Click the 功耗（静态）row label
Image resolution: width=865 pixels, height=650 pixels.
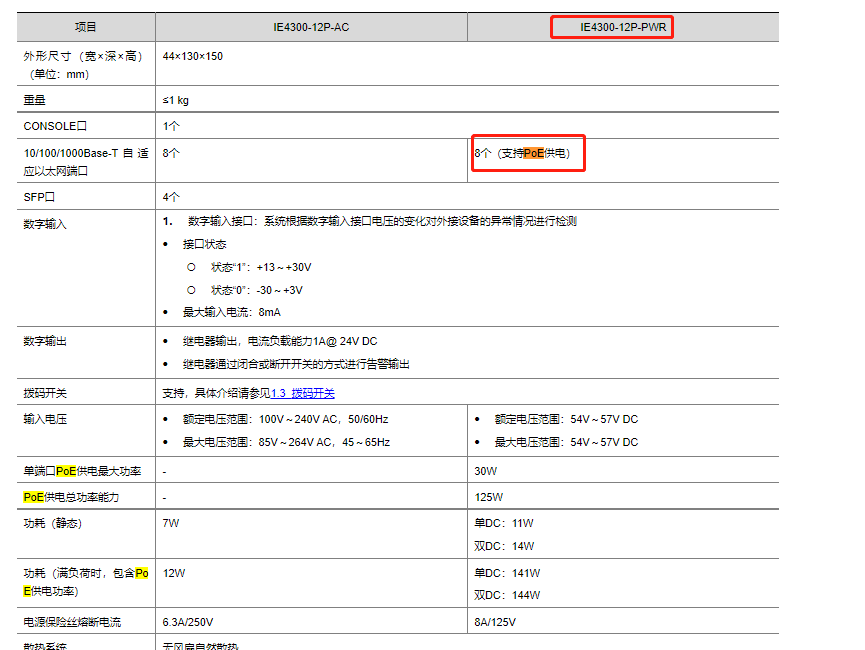pyautogui.click(x=52, y=523)
